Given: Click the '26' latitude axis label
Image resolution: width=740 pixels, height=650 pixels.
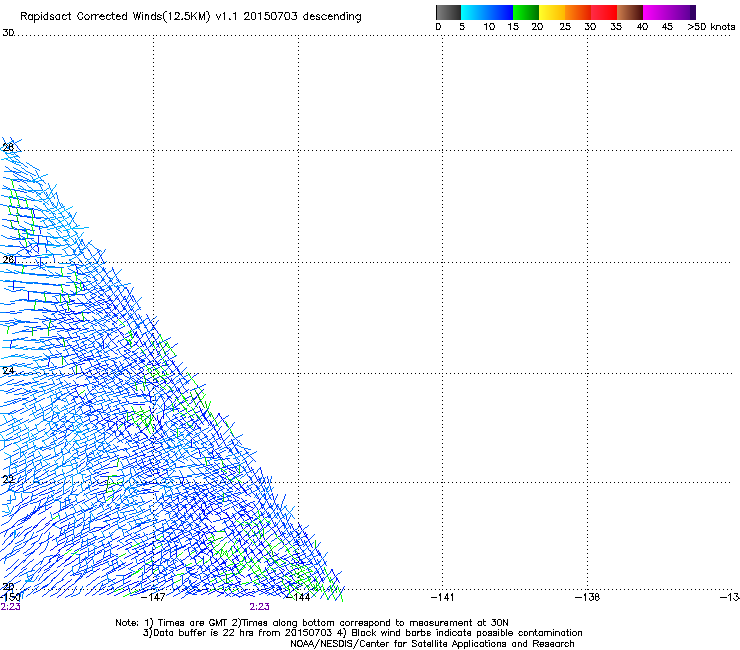Looking at the screenshot, I should 8,260.
